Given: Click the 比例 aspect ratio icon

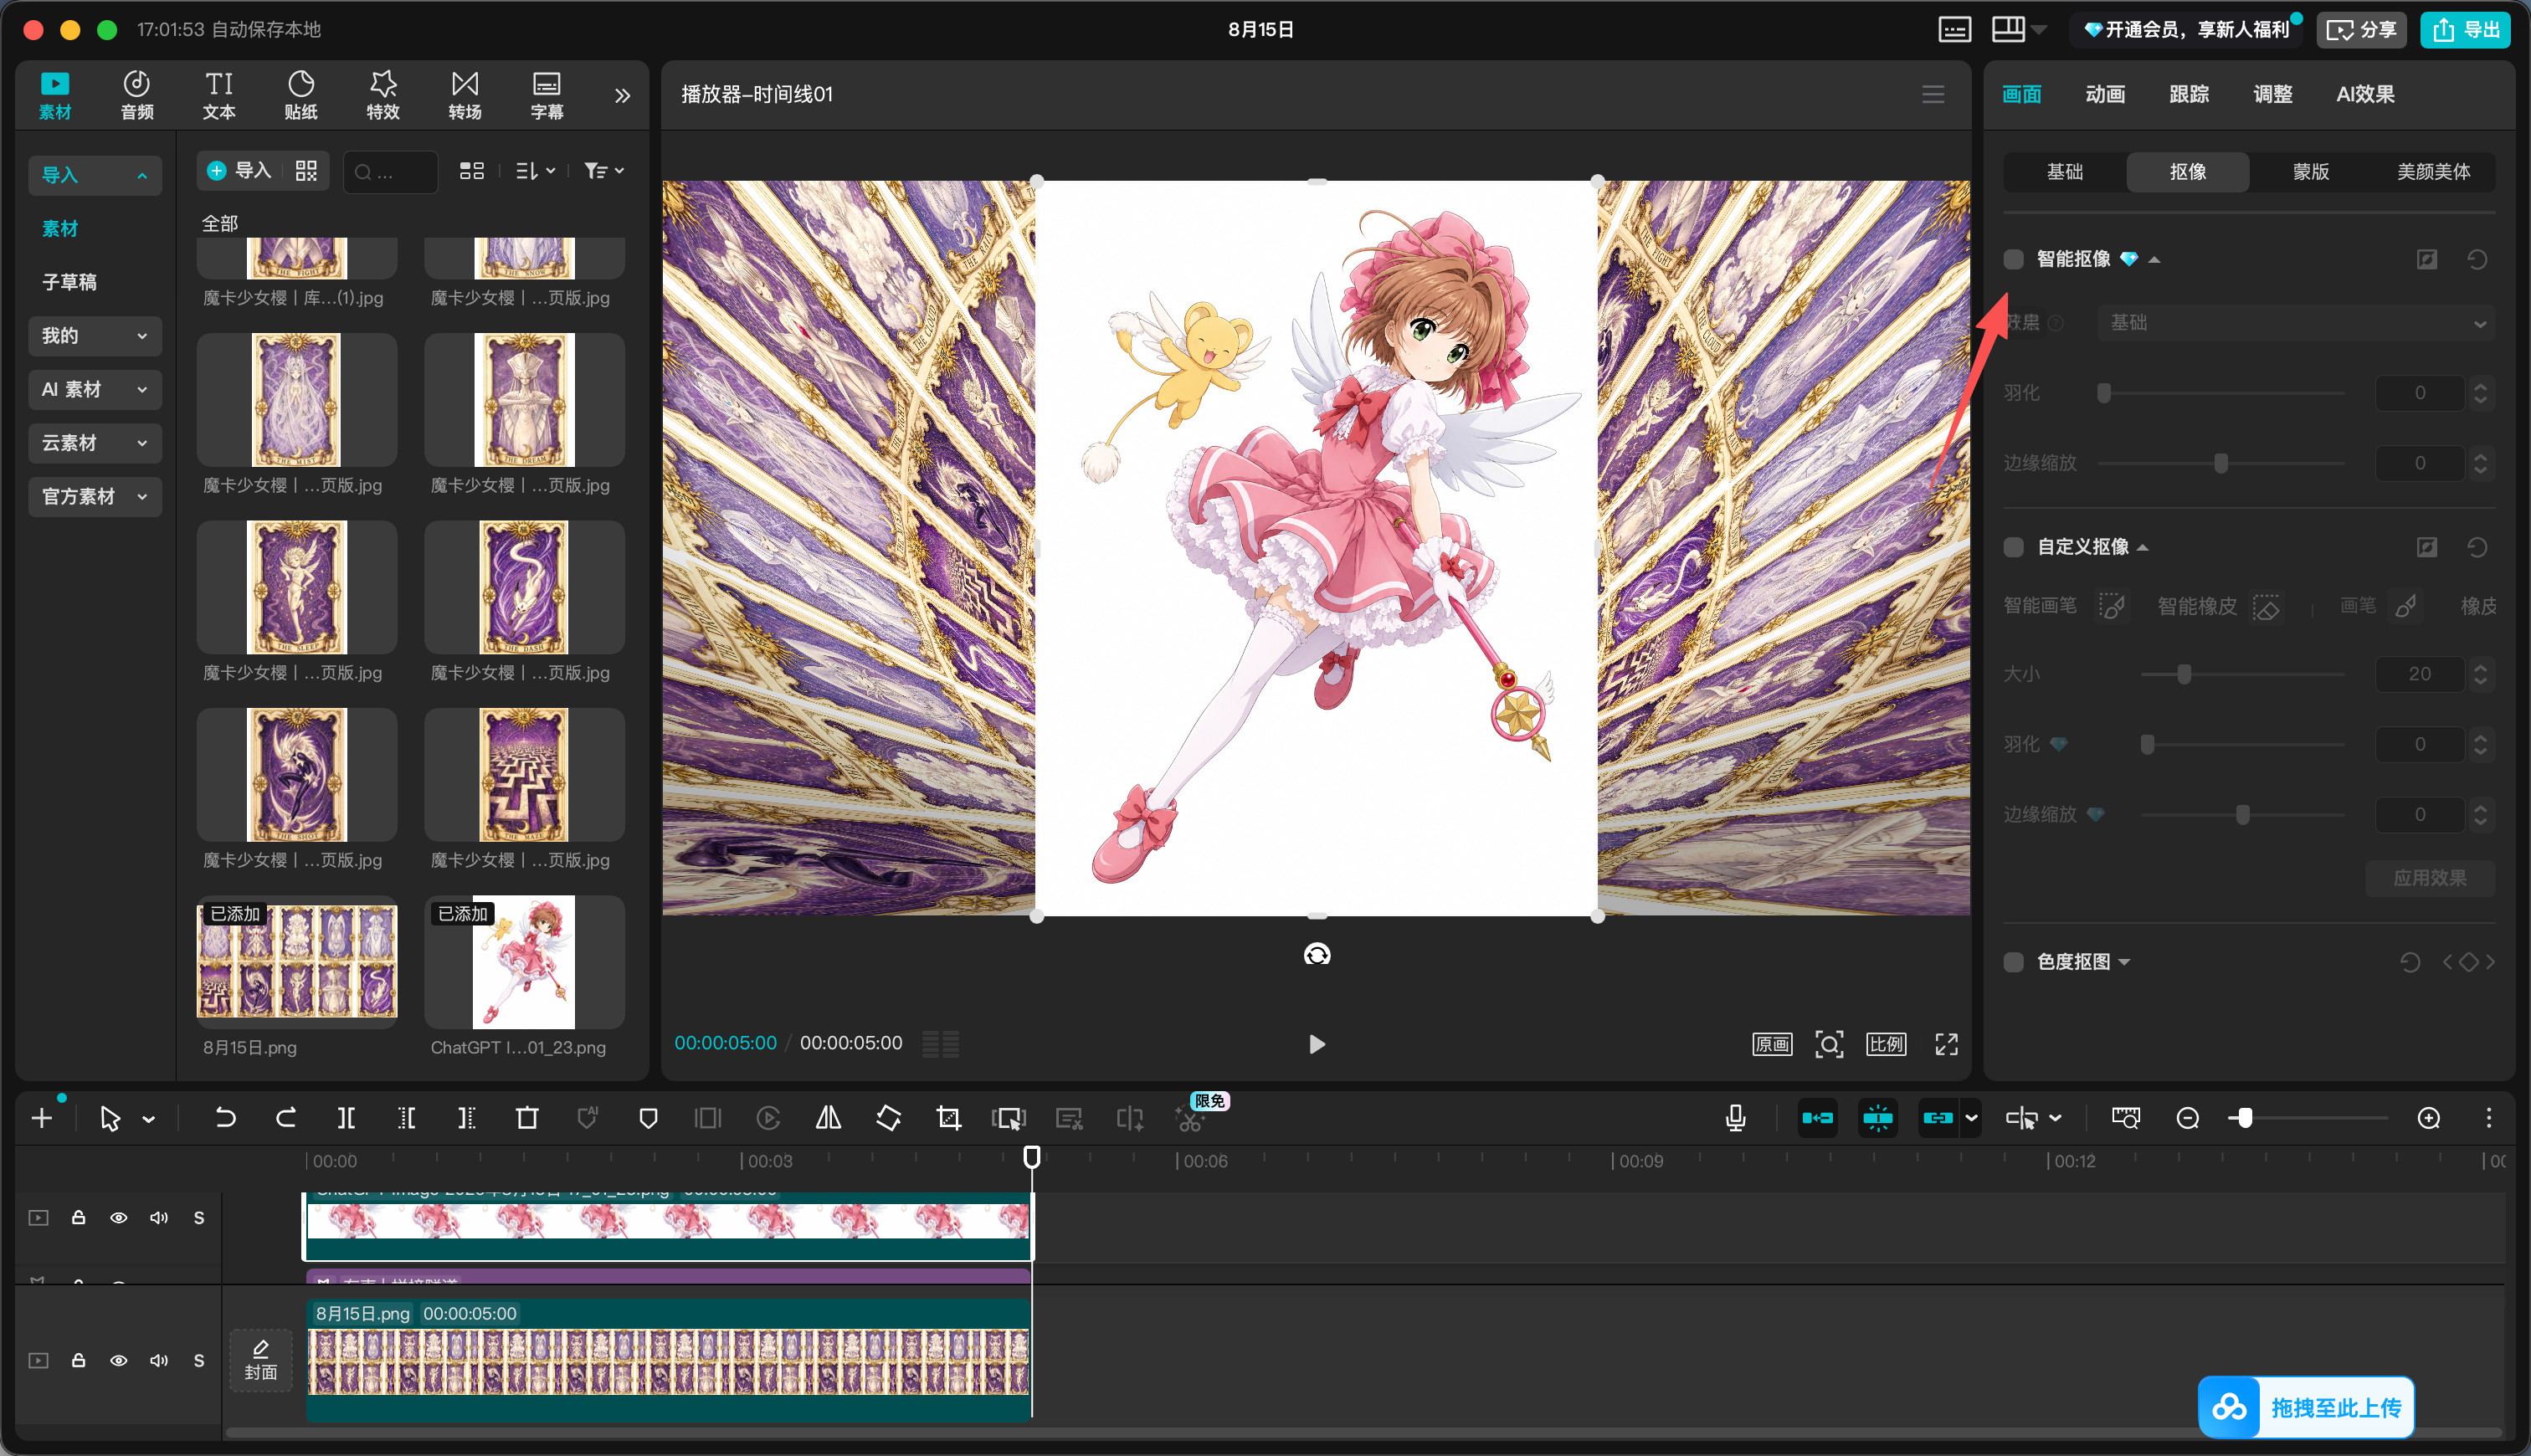Looking at the screenshot, I should 1886,1044.
